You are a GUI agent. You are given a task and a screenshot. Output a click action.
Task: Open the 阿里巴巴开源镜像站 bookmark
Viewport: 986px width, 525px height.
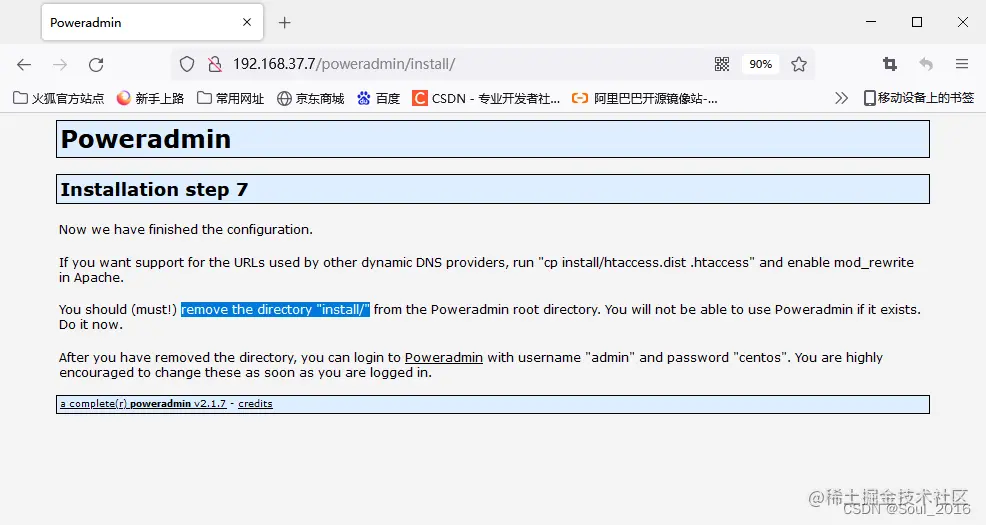[645, 98]
